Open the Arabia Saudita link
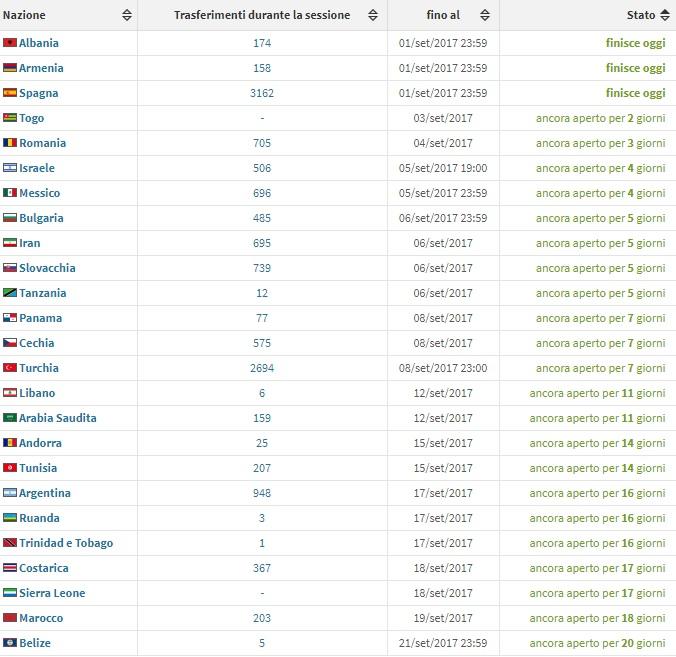 click(x=58, y=418)
